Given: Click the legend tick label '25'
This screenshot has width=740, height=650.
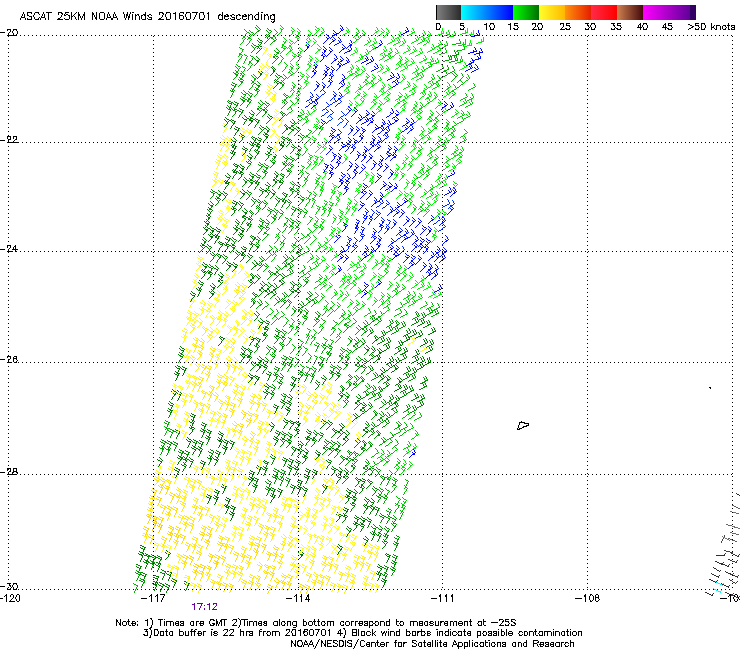Looking at the screenshot, I should [x=565, y=27].
